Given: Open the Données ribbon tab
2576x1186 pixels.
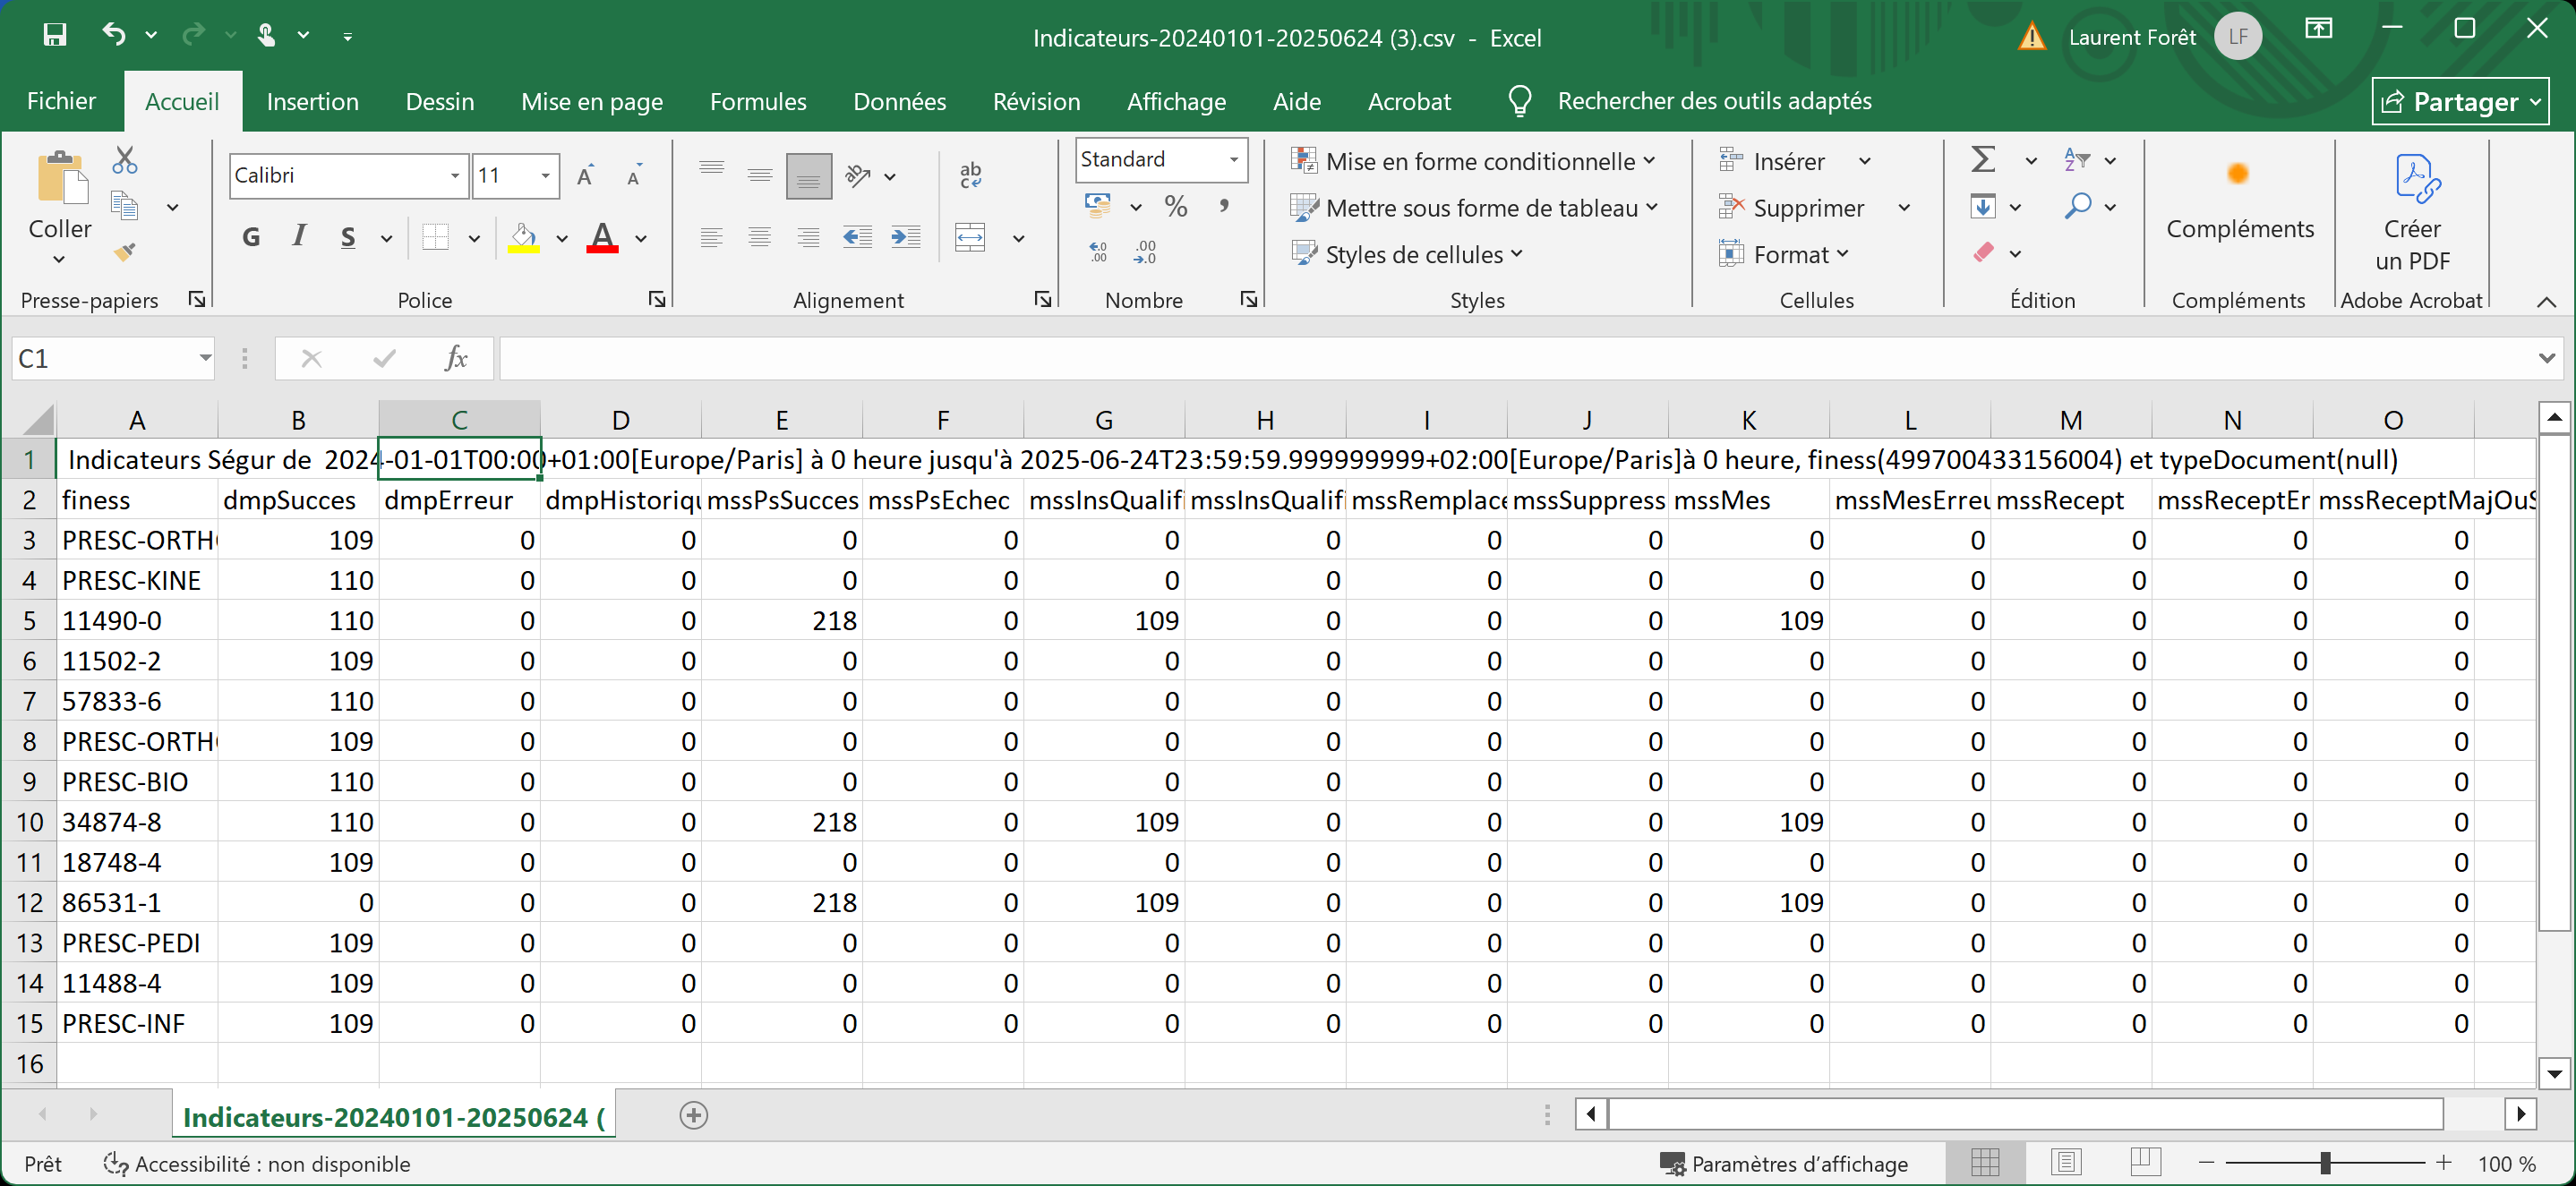Looking at the screenshot, I should pos(899,101).
